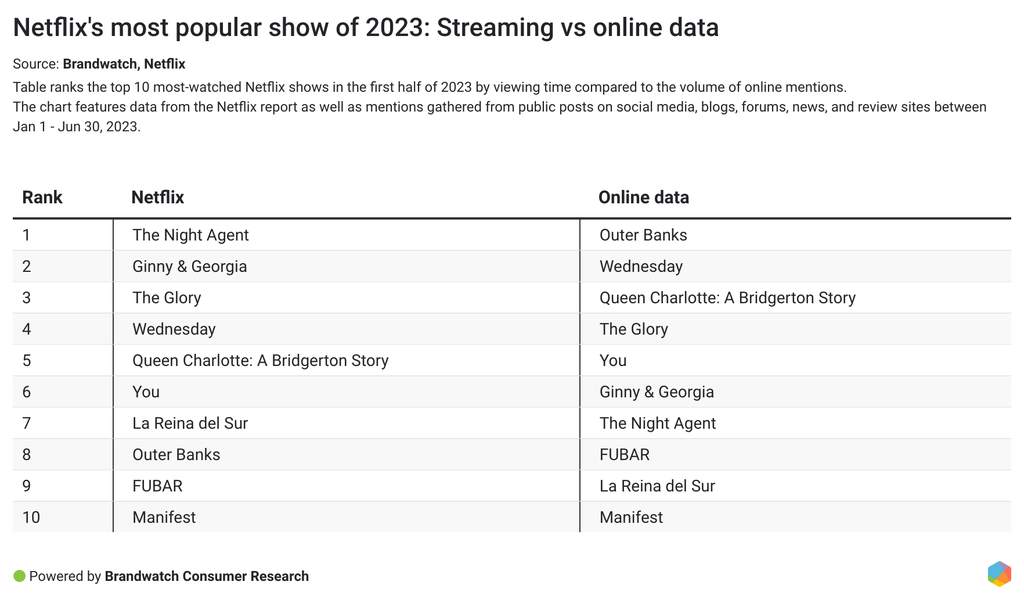Screen dimensions: 1024x603
Task: Select the Online data column header
Action: pyautogui.click(x=643, y=197)
